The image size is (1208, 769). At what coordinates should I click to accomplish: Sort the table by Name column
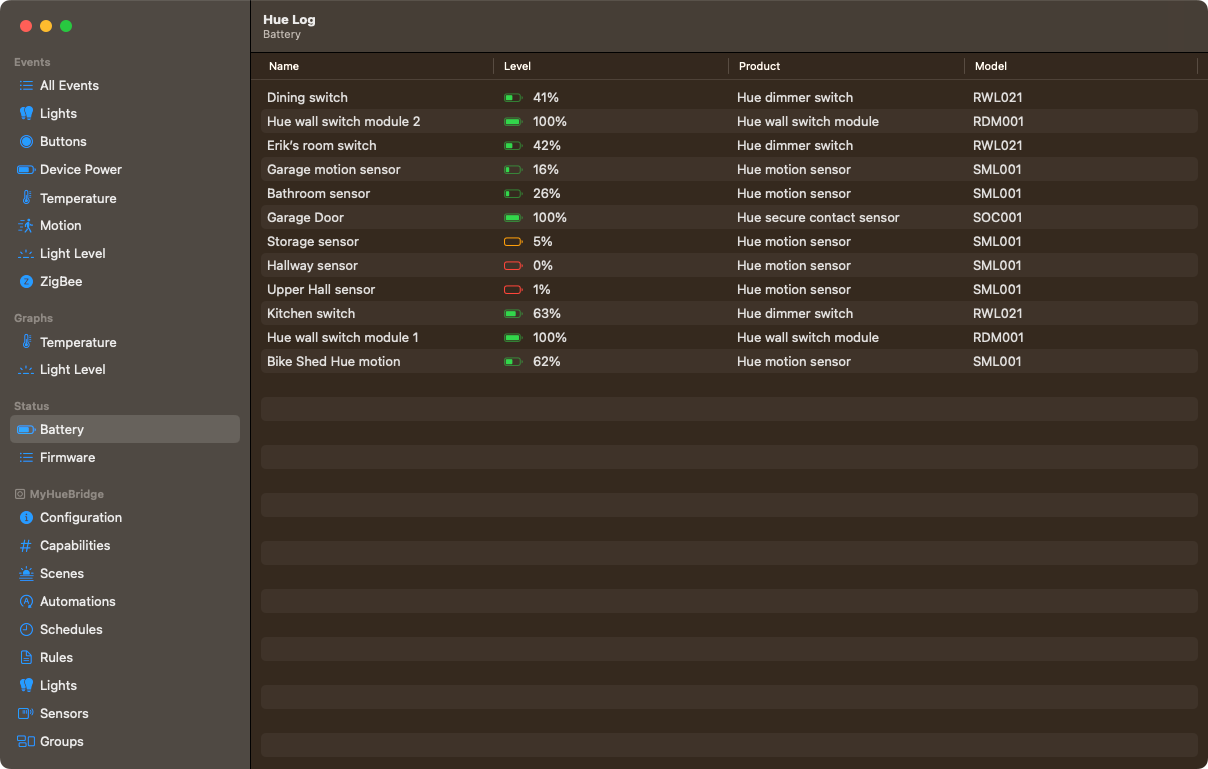283,66
